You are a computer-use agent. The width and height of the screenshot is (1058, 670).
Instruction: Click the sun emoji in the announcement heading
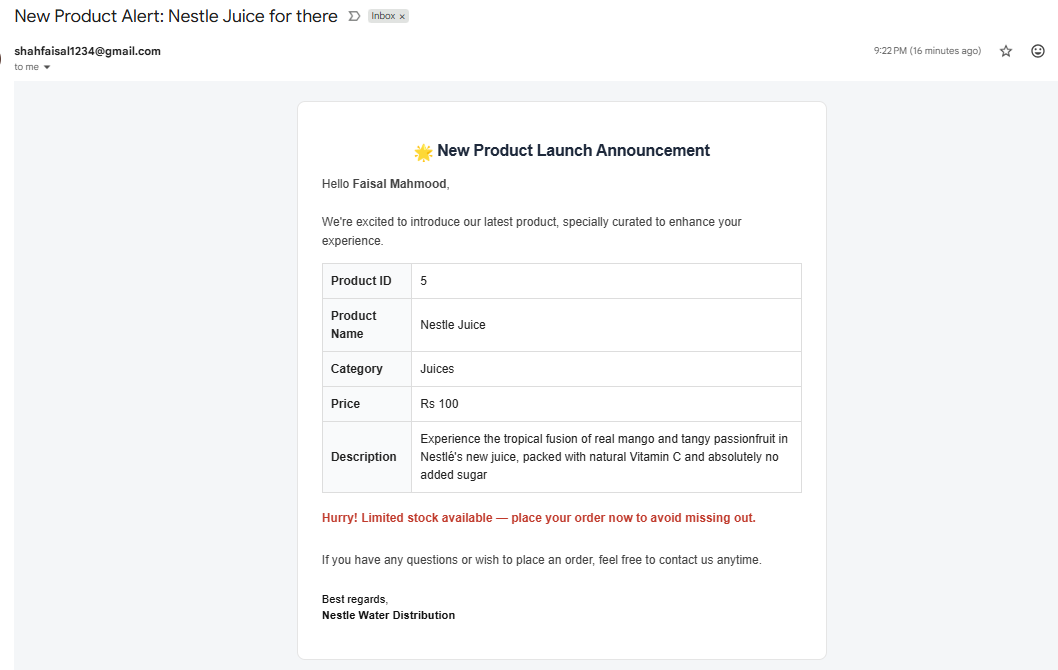click(422, 150)
